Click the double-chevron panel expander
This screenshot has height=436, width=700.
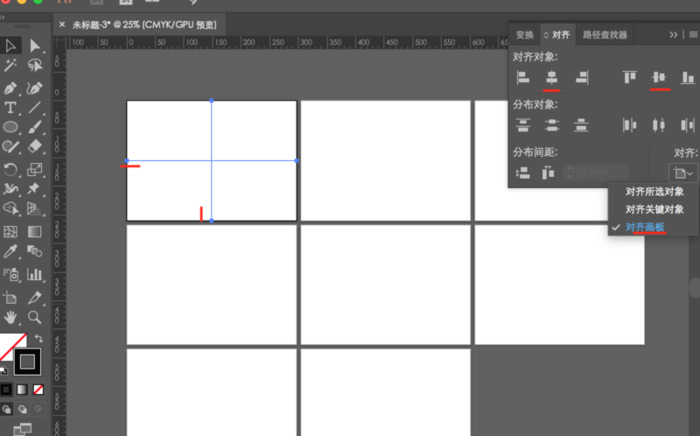(673, 34)
